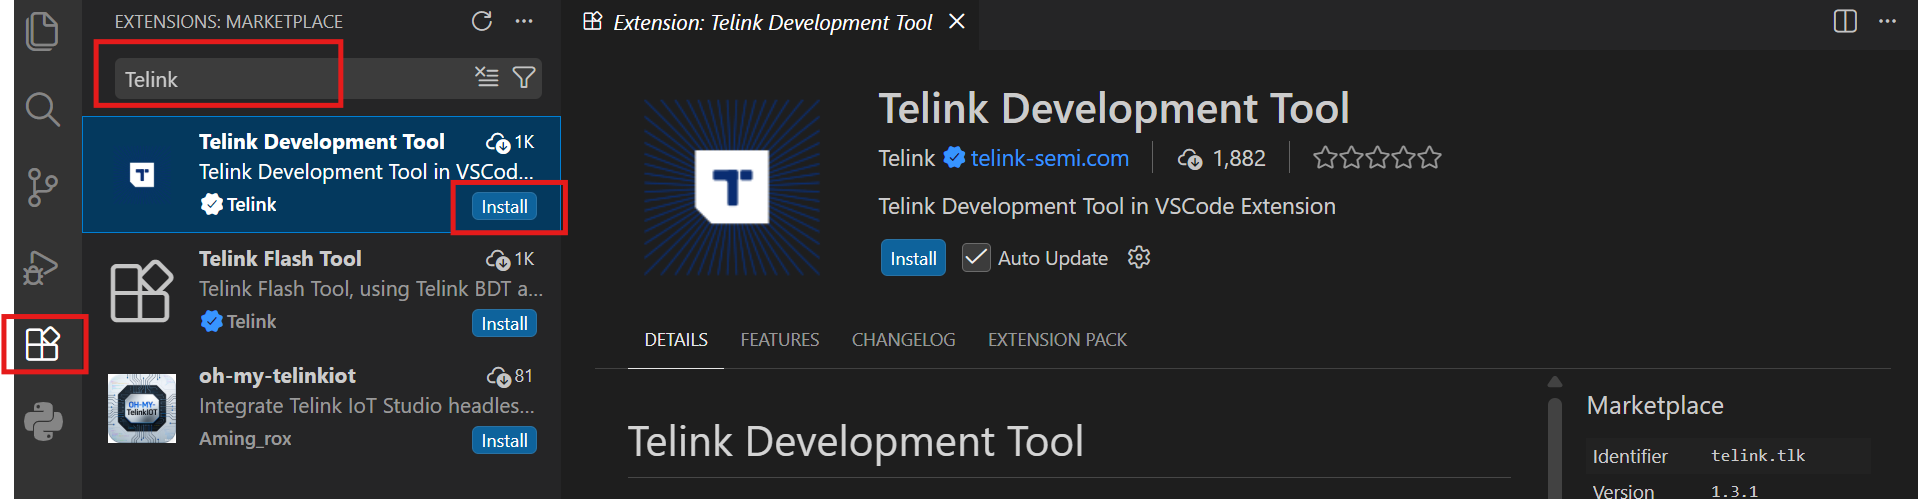This screenshot has width=1918, height=499.
Task: Open the extensions filter menu
Action: 524,77
